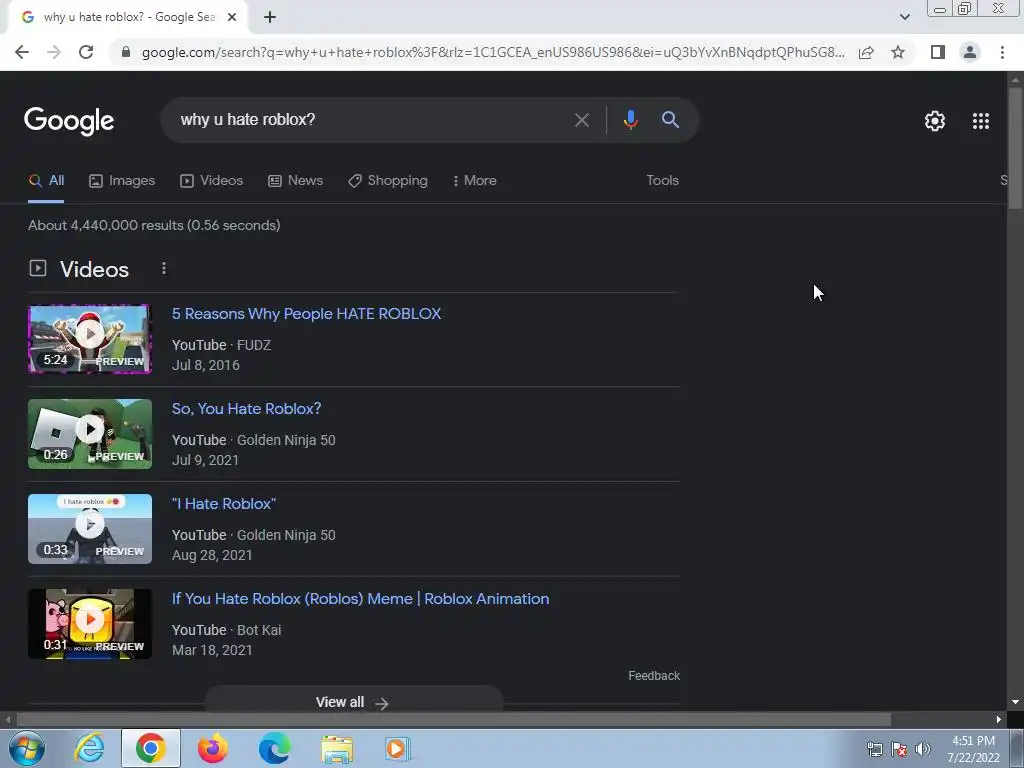Open 'If You Hate Roblox (Roblos) Meme' link
Screen dimensions: 1024x768
(360, 599)
